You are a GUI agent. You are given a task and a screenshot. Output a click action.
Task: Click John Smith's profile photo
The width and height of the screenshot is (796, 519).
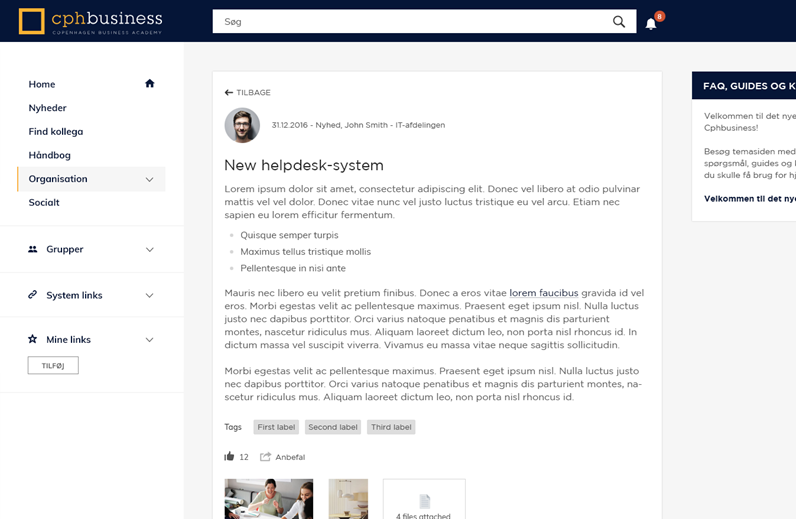tap(242, 125)
